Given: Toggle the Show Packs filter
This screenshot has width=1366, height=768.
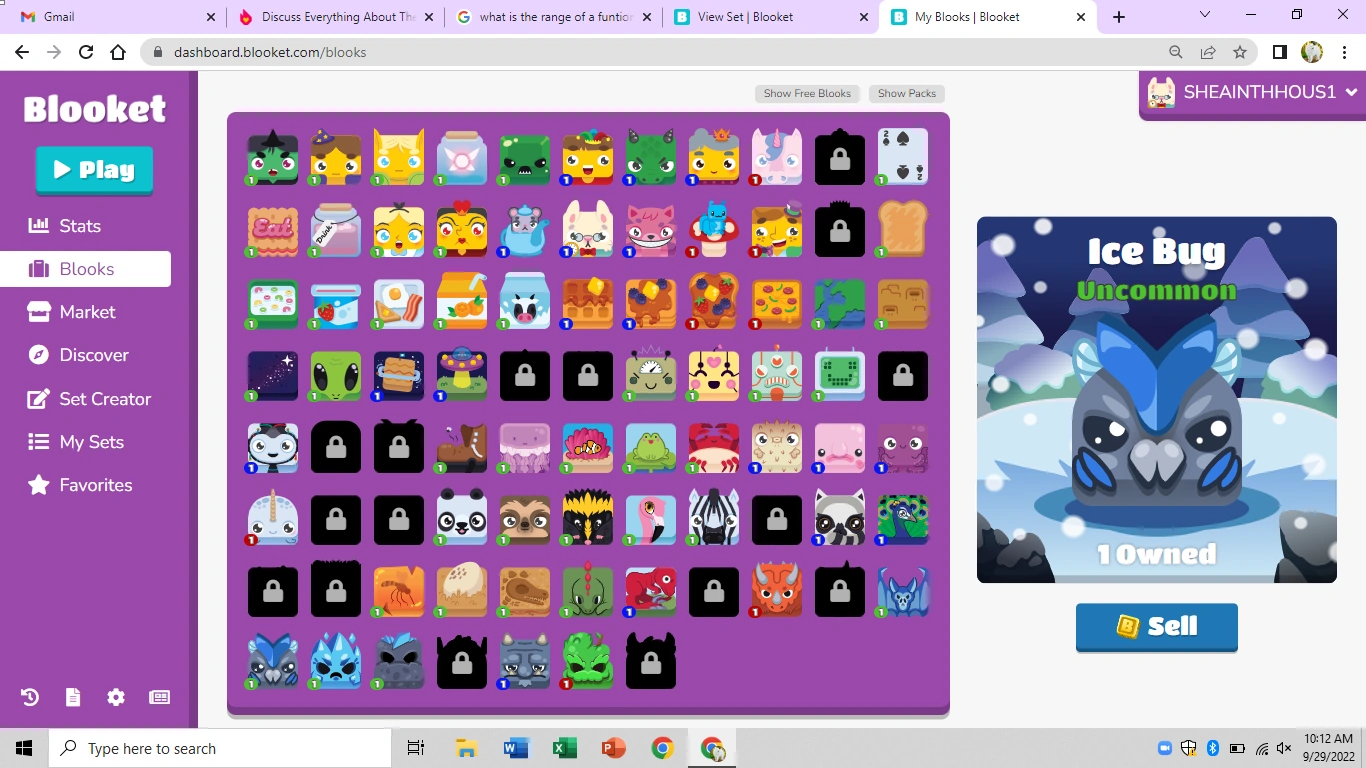Looking at the screenshot, I should pos(906,93).
